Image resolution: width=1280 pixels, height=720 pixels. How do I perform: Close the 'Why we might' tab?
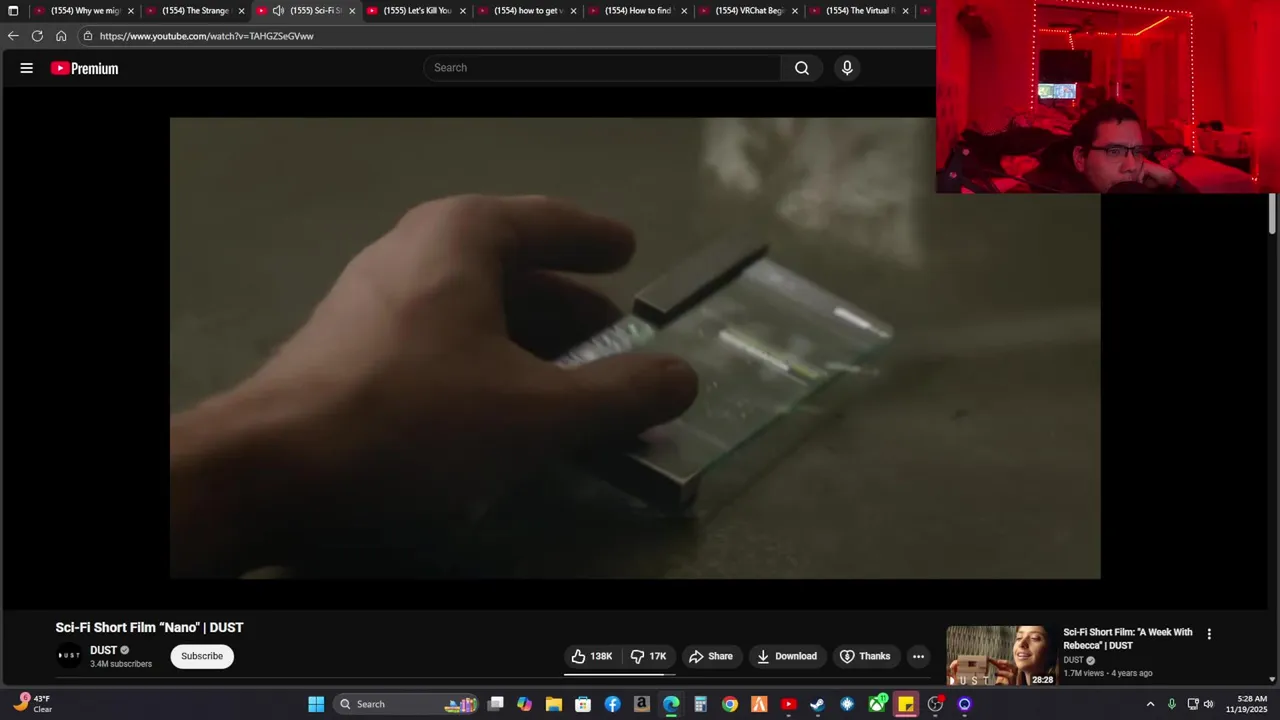tap(131, 11)
